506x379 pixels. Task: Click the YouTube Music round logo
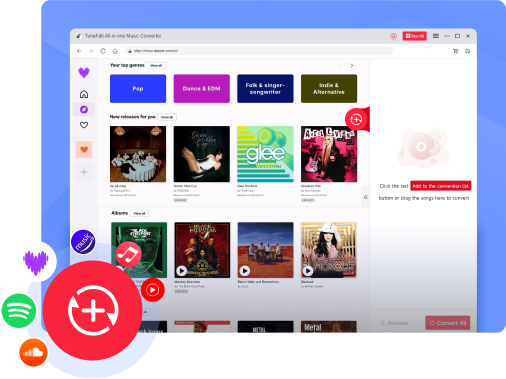click(153, 290)
